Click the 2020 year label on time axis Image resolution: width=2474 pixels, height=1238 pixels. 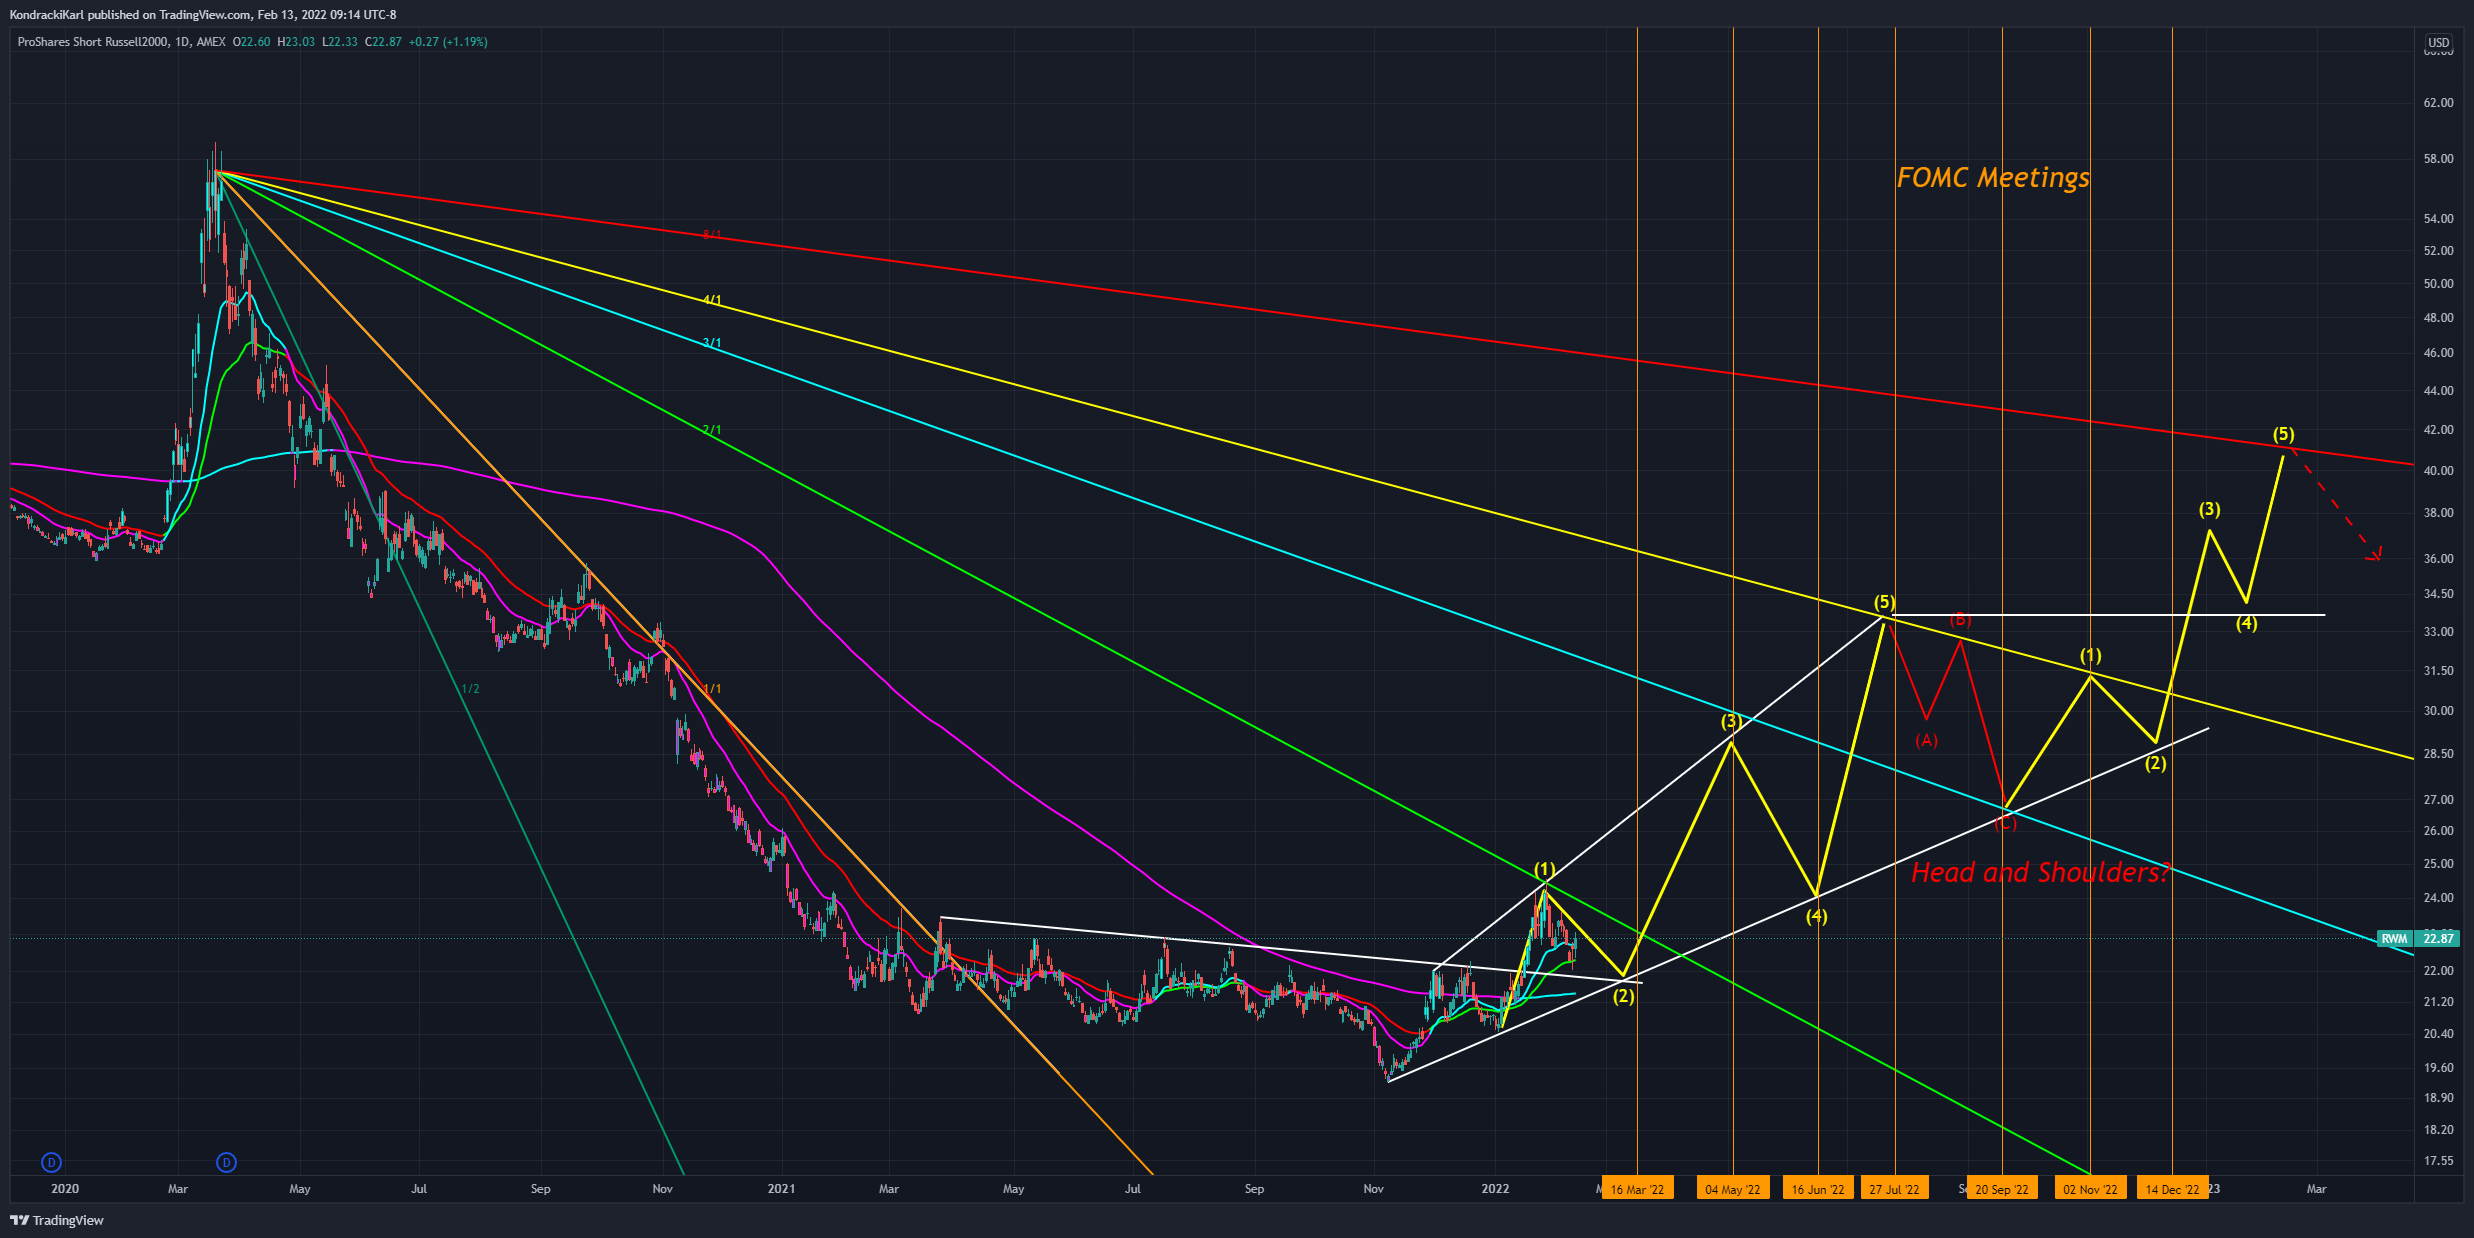click(65, 1189)
